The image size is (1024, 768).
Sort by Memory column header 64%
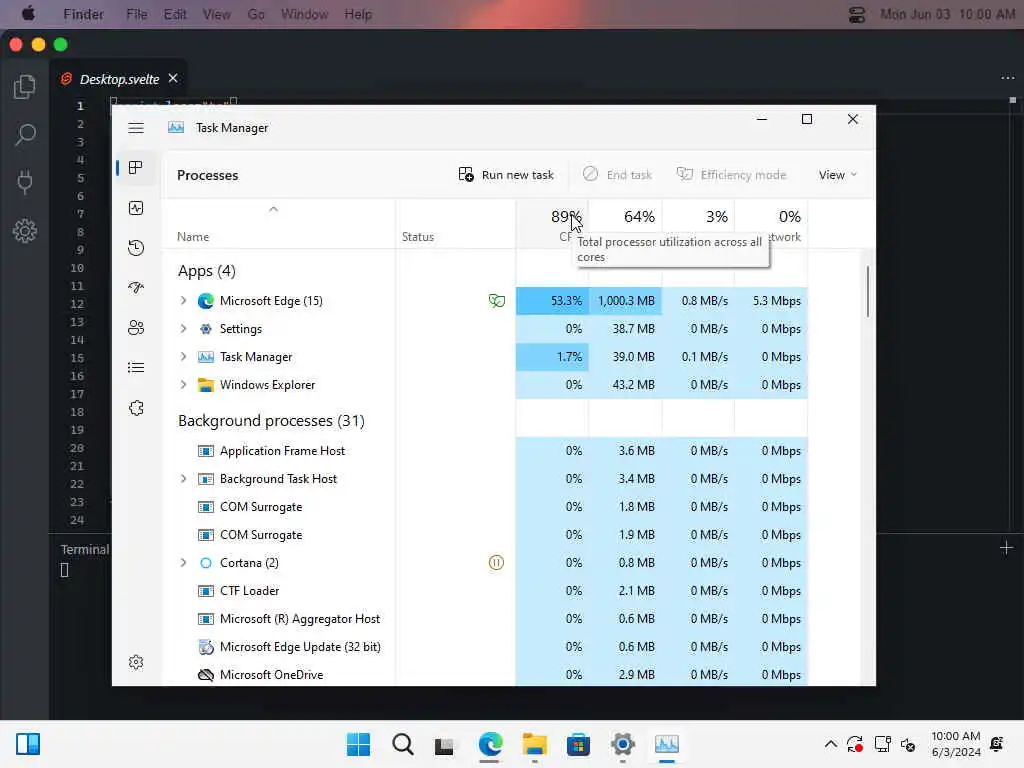click(626, 224)
